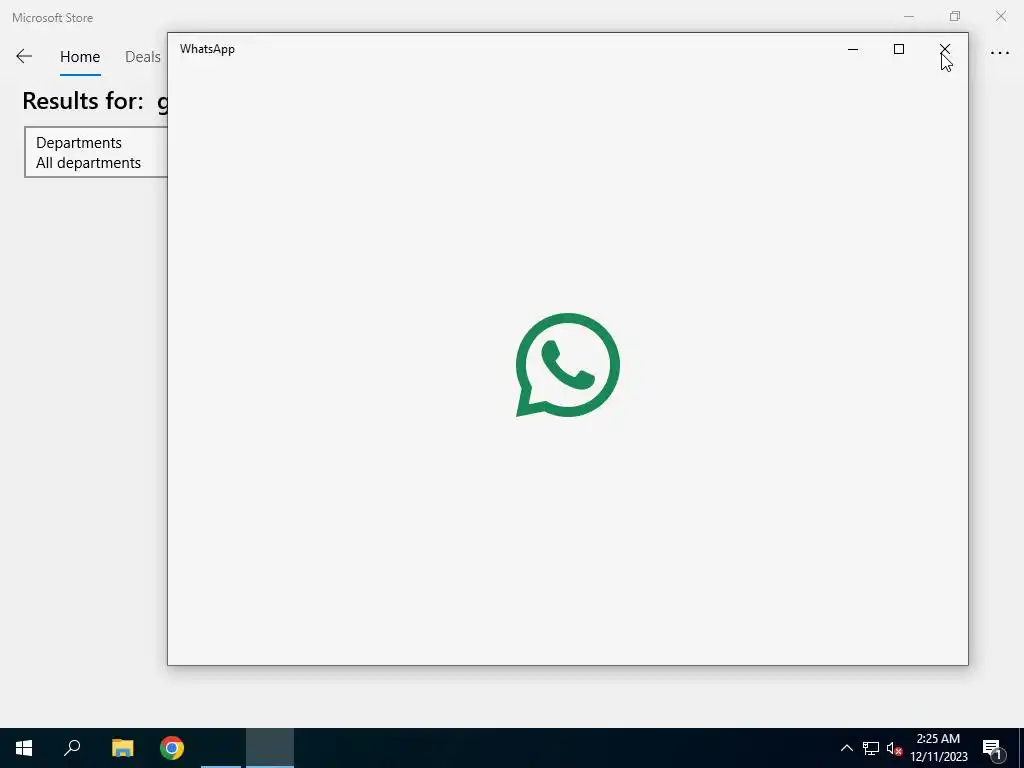This screenshot has height=768, width=1024.
Task: Open the Deals tab in Microsoft Store
Action: tap(142, 57)
